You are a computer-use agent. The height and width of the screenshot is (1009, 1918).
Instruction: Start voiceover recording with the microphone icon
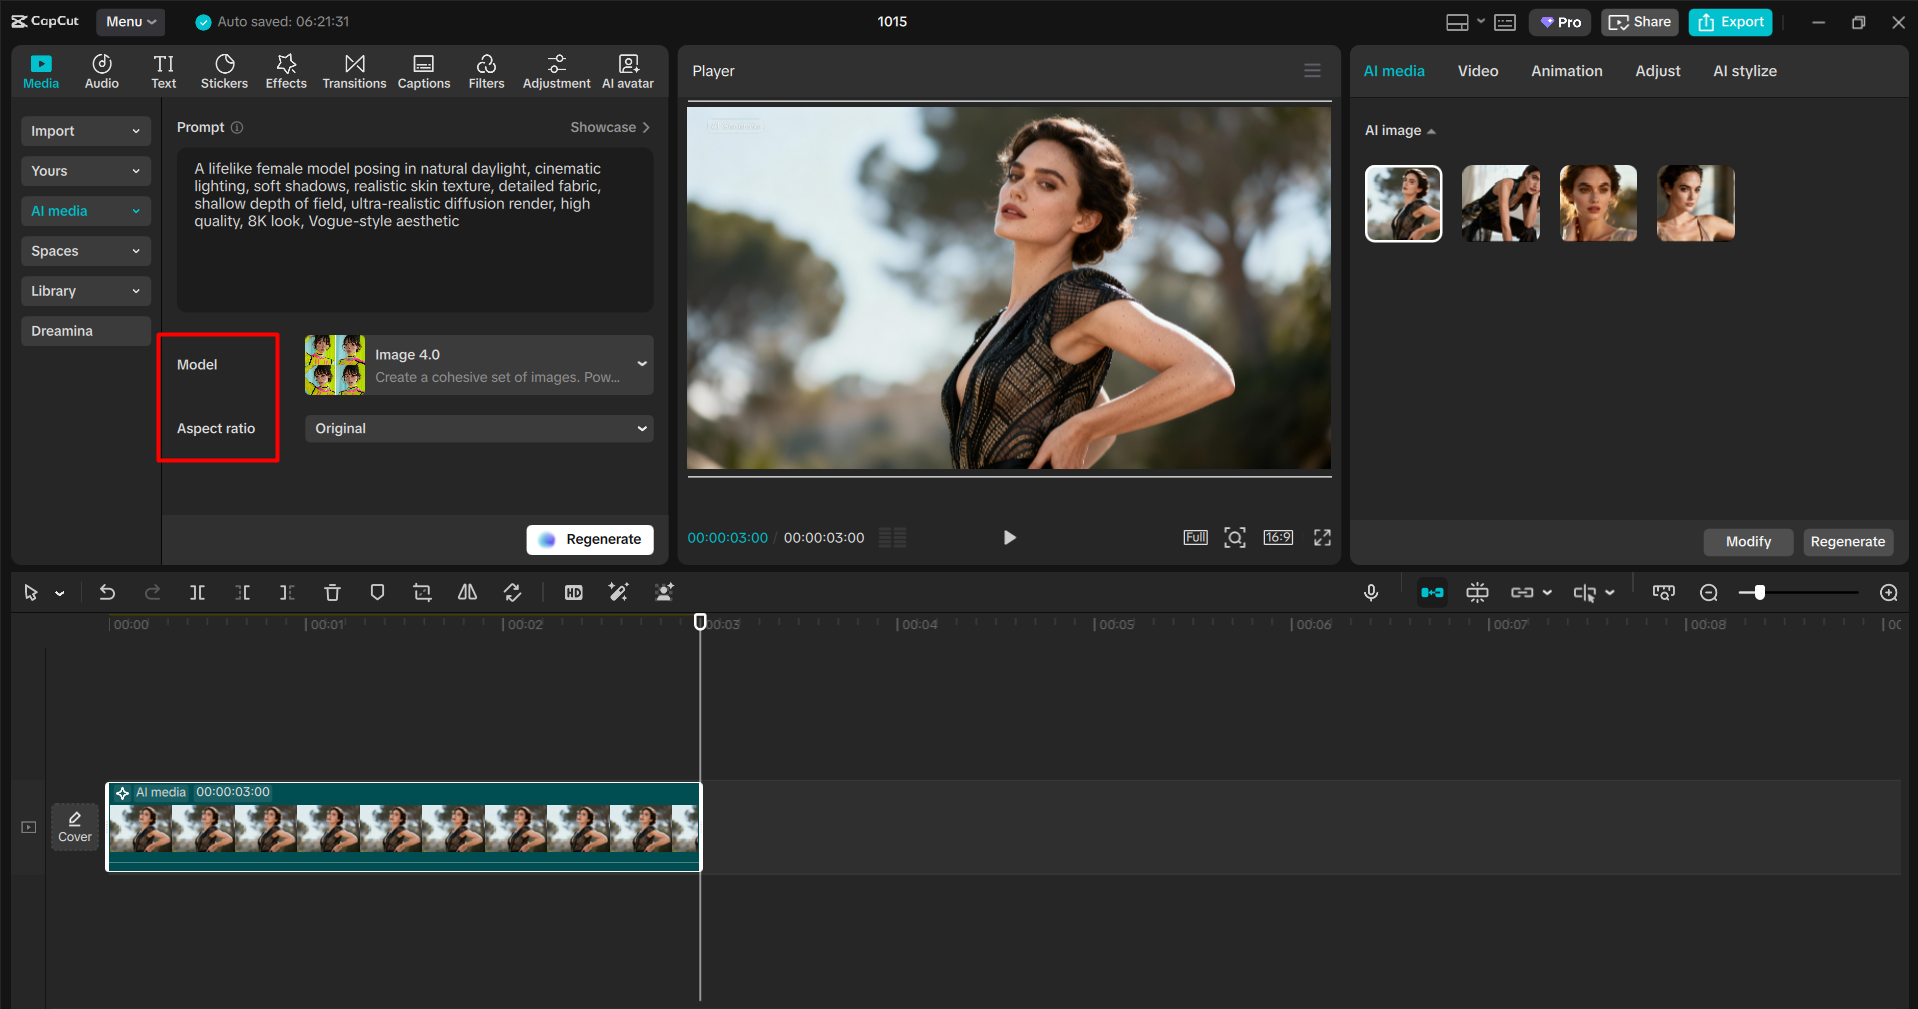1370,592
